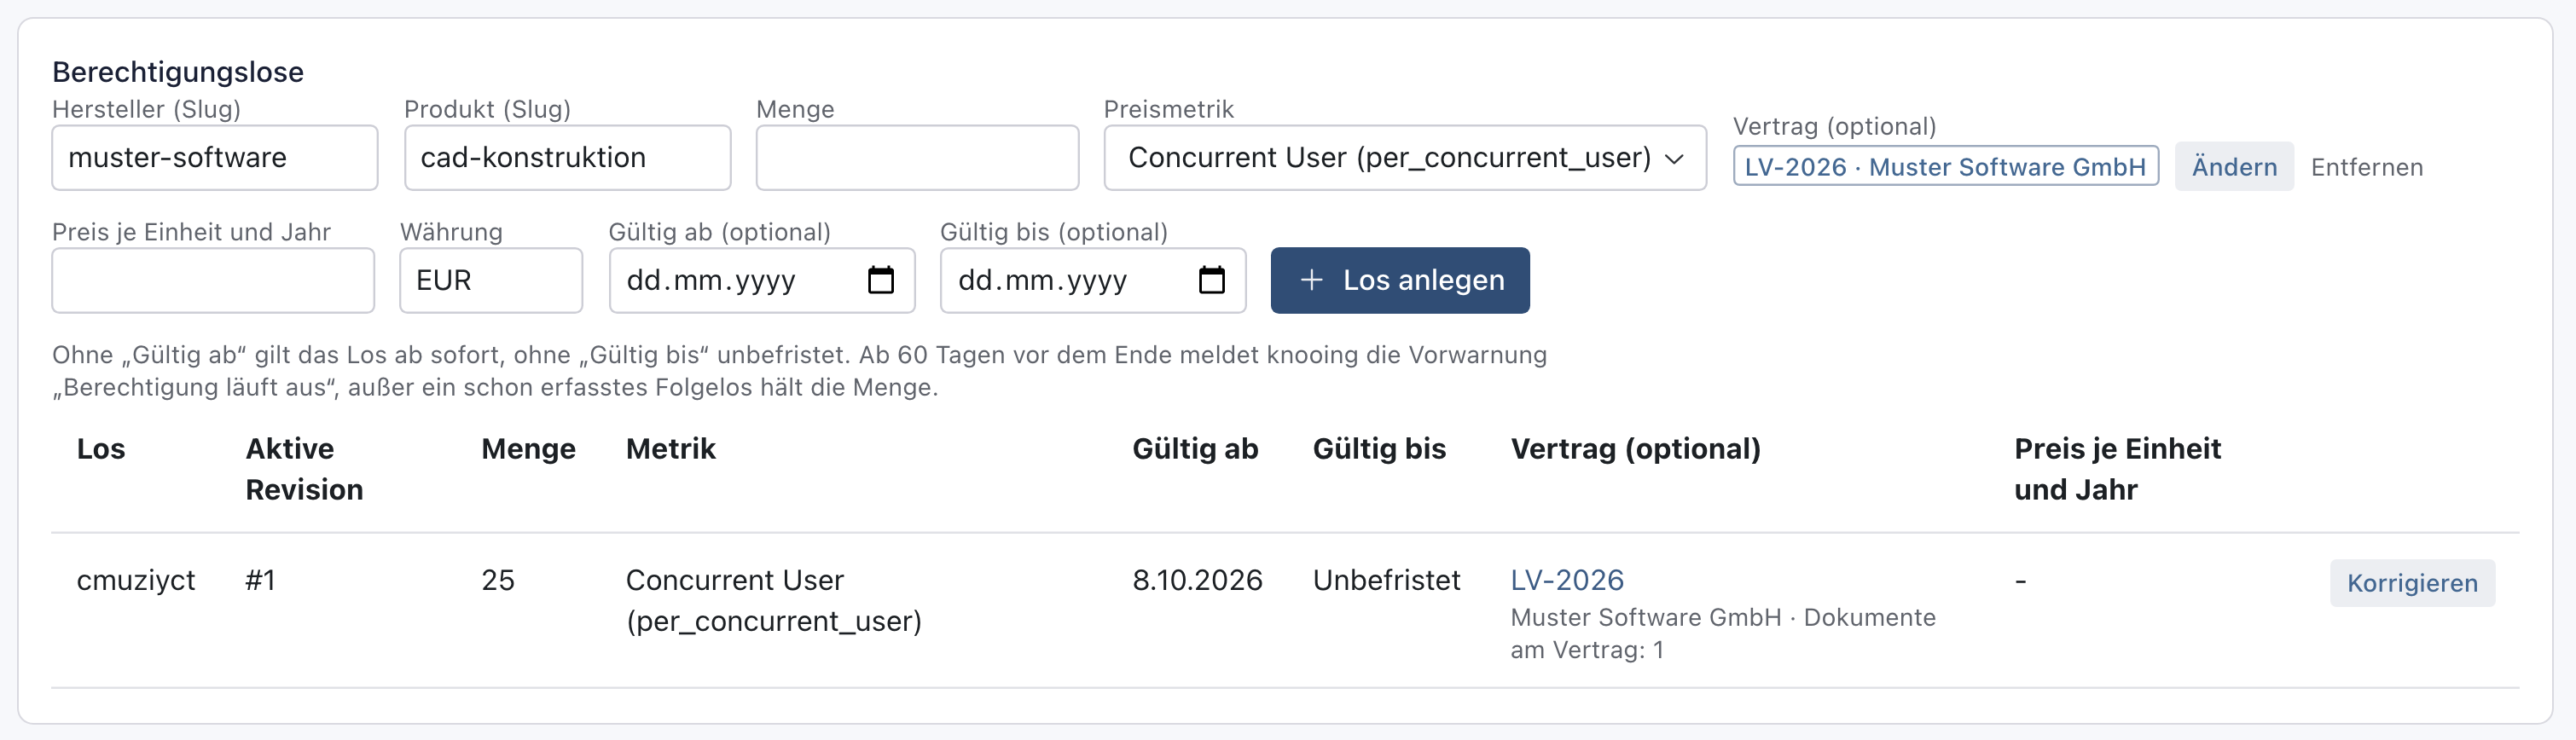Click the Muster Software GmbH · Dokumente am Vertrag text
The width and height of the screenshot is (2576, 740).
(x=1722, y=633)
